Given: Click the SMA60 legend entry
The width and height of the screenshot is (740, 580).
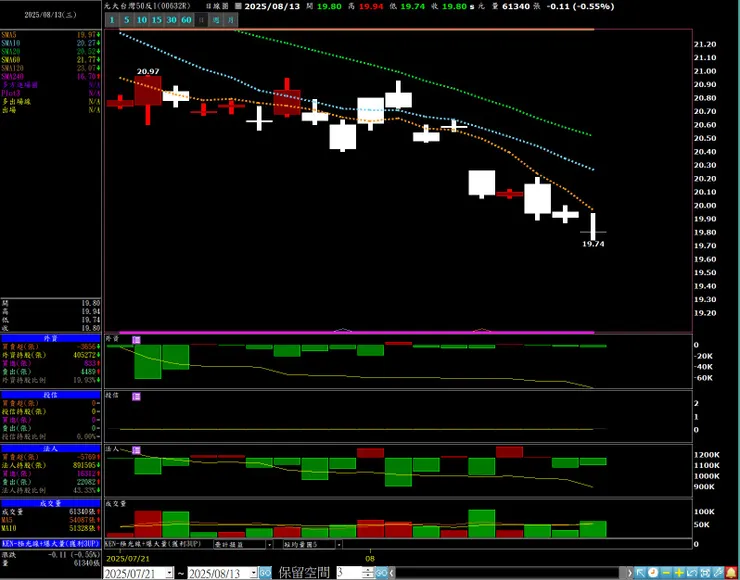Looking at the screenshot, I should coord(50,59).
